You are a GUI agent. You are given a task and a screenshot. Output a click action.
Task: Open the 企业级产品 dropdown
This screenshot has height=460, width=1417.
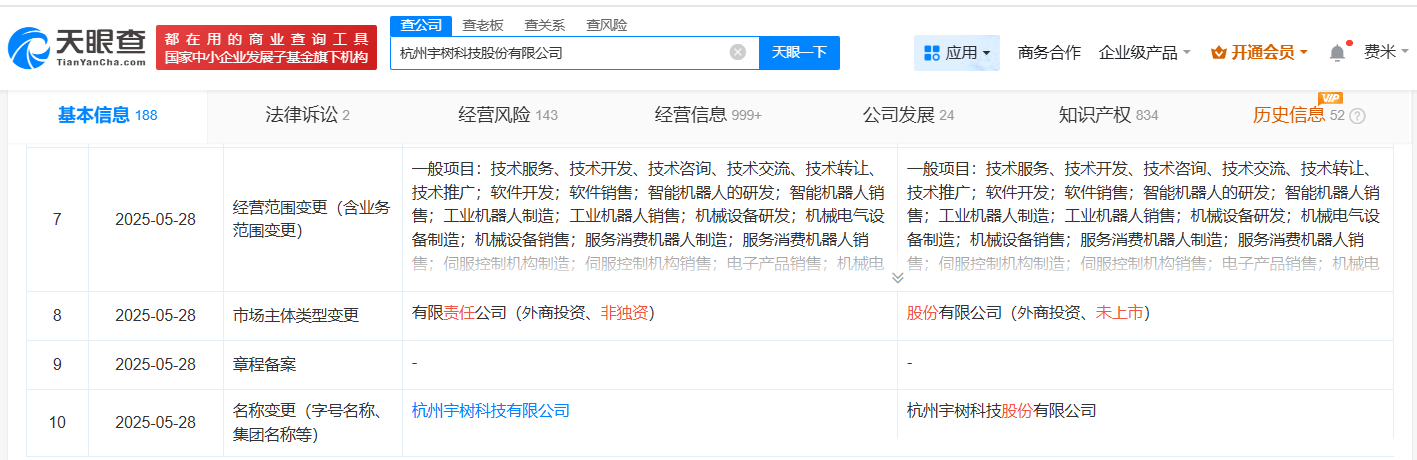coord(1144,52)
